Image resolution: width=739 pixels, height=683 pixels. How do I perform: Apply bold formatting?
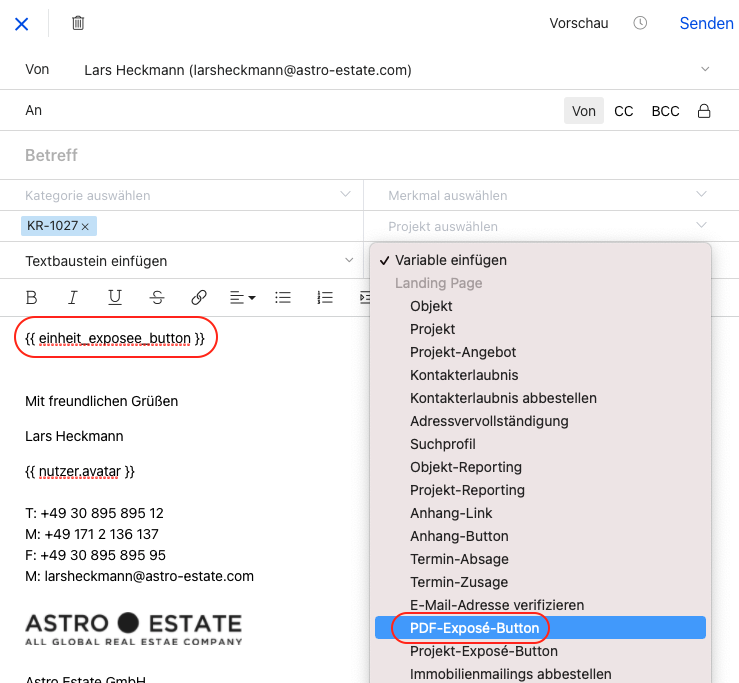pos(31,297)
